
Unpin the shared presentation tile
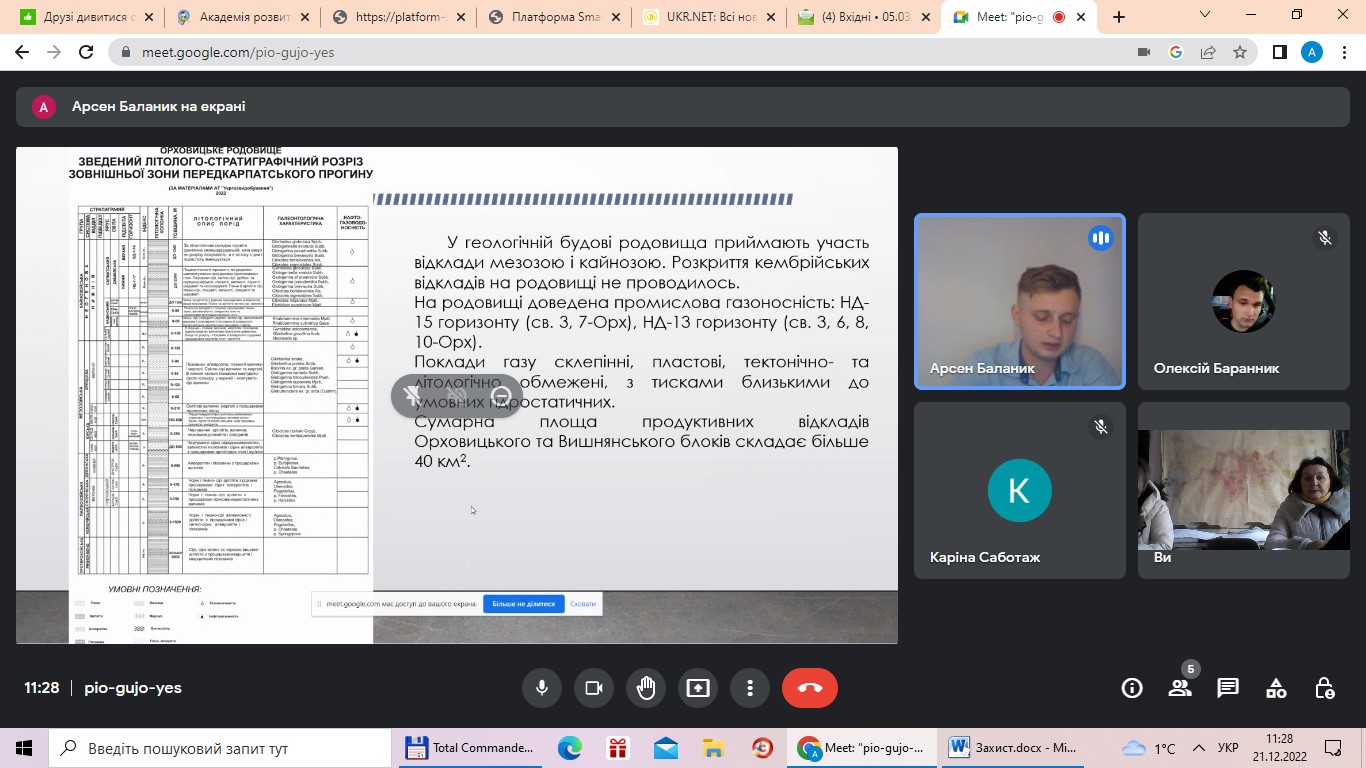pyautogui.click(x=413, y=396)
